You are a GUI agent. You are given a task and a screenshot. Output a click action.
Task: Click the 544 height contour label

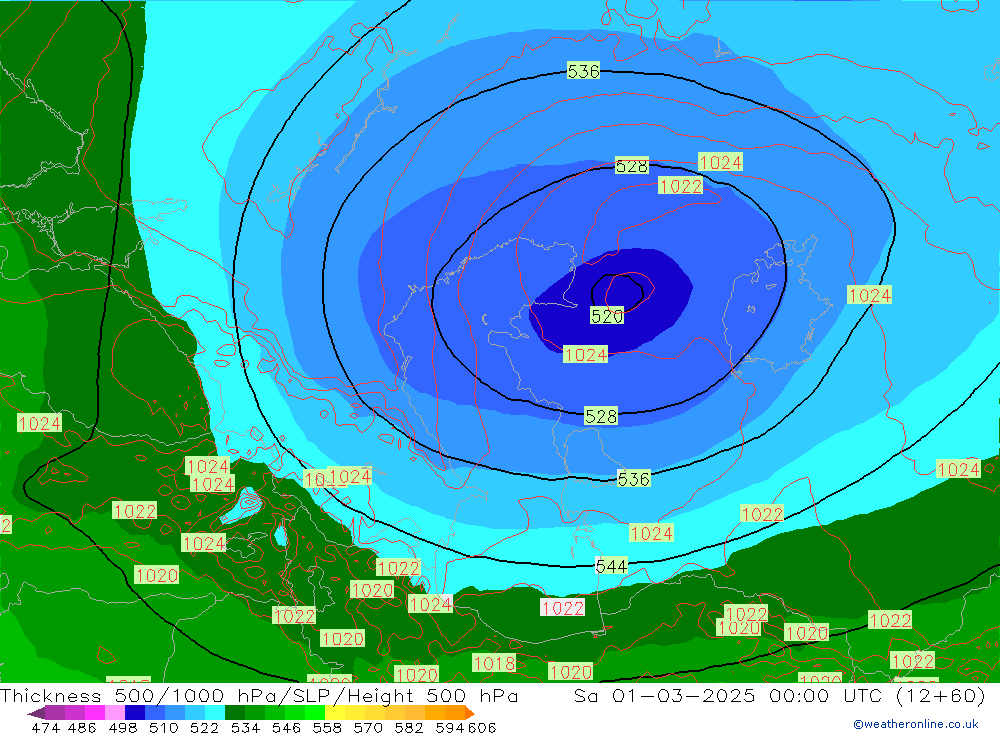611,566
